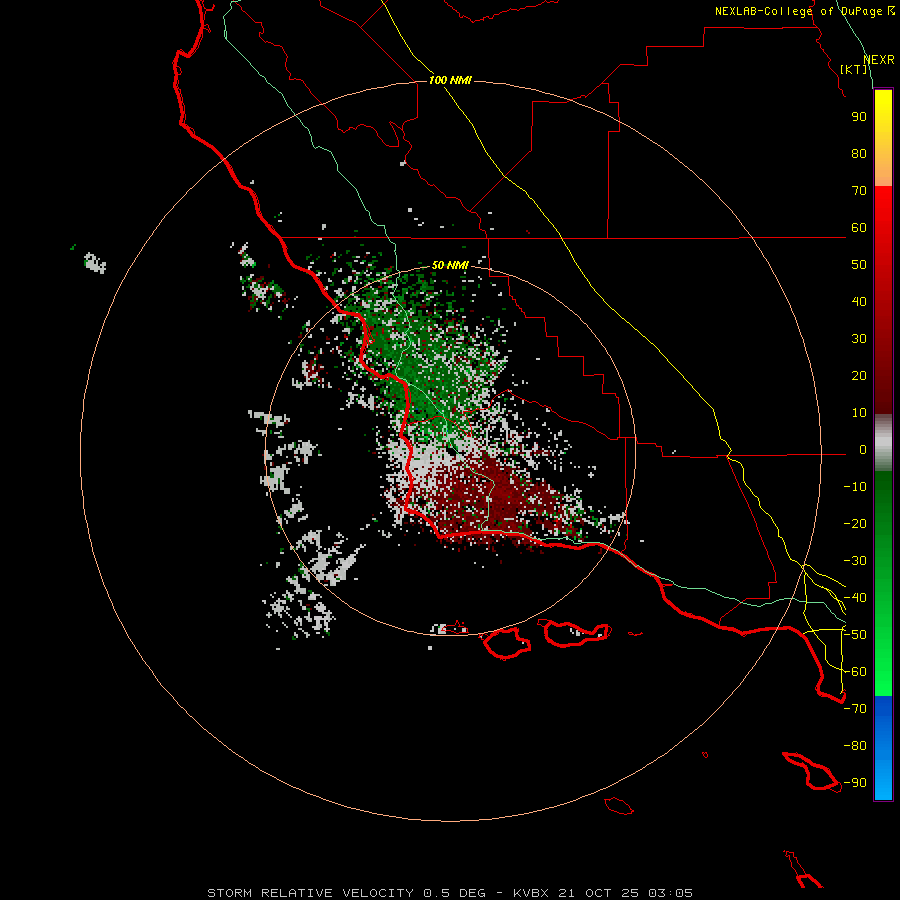Click the 80 value on velocity scale
Image resolution: width=900 pixels, height=900 pixels.
click(x=859, y=154)
